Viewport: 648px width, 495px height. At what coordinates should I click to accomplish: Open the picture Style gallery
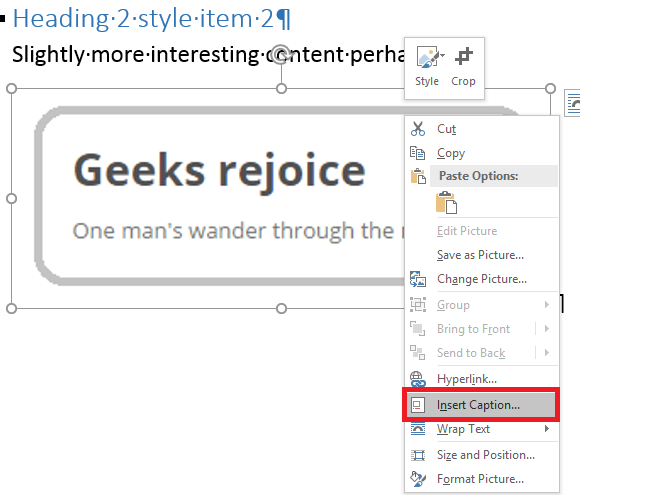point(427,66)
